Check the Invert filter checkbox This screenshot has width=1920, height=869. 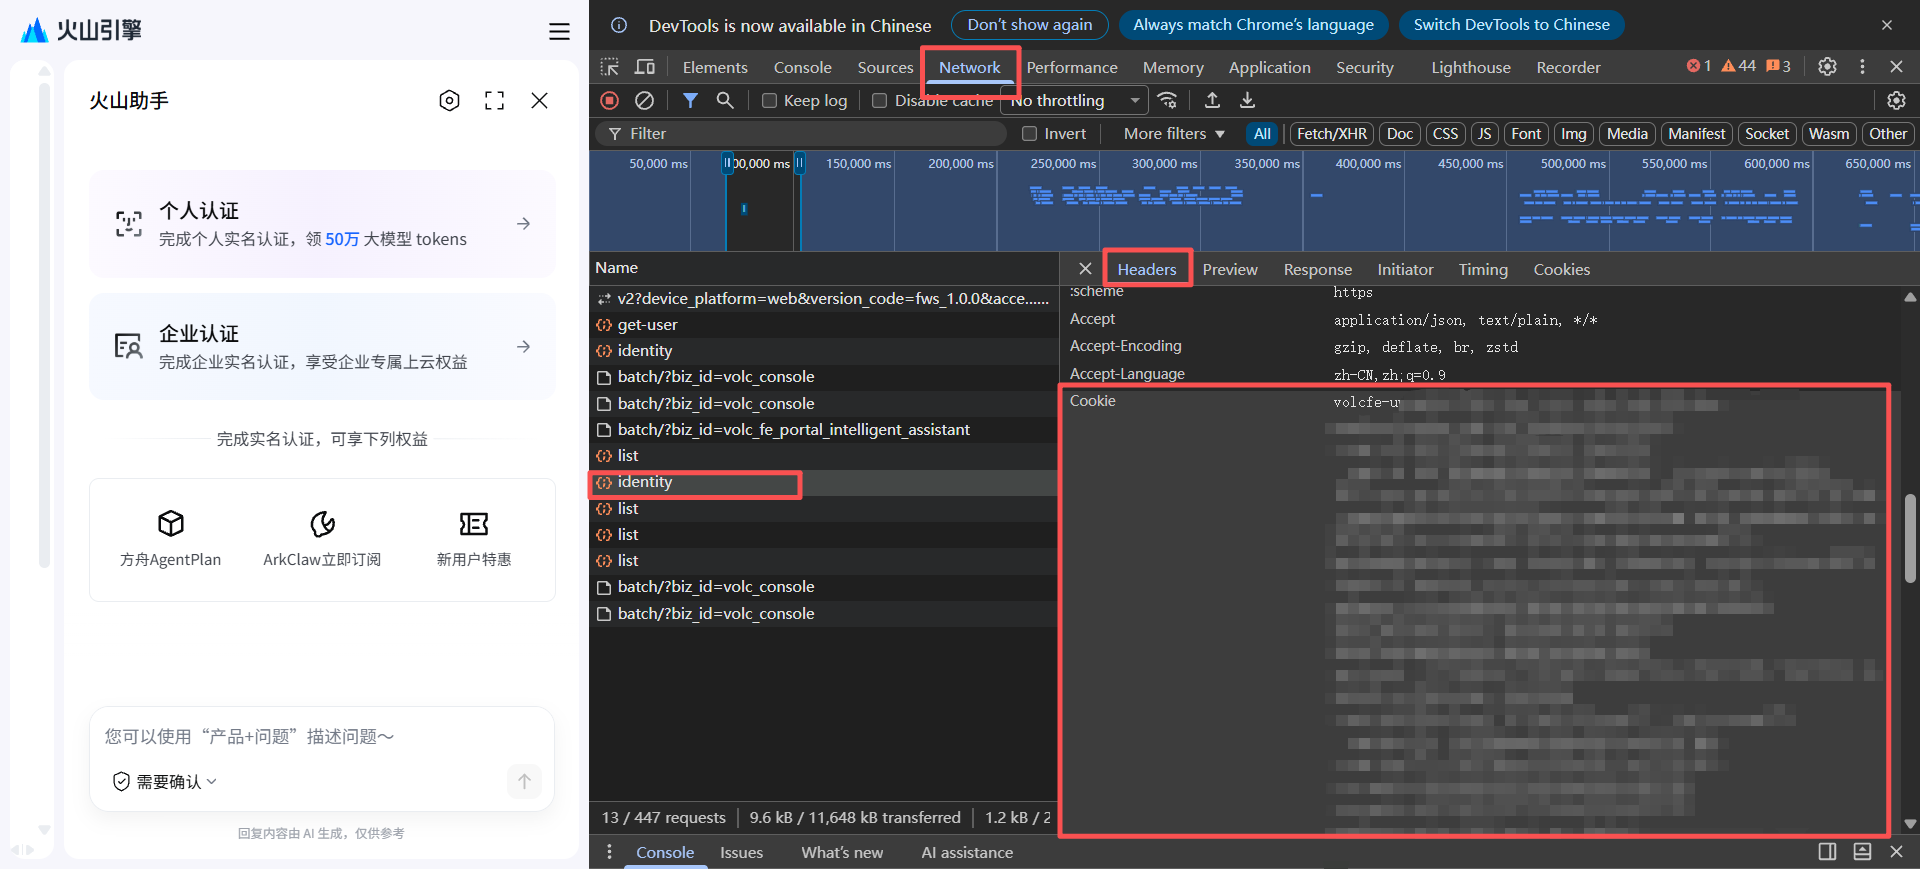(1029, 133)
